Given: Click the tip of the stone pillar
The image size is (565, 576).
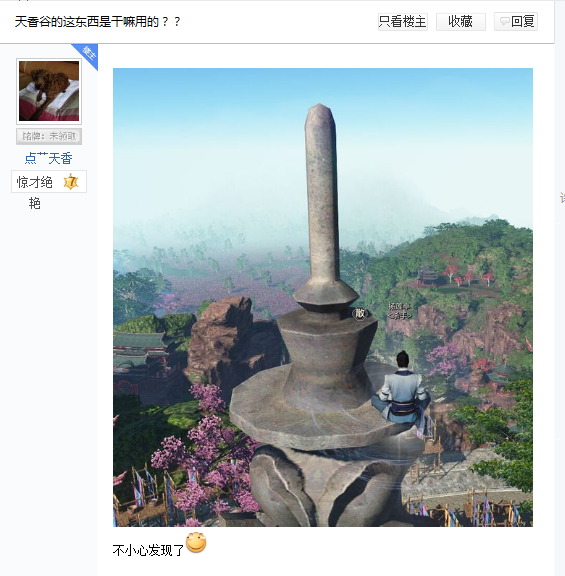Looking at the screenshot, I should click(x=320, y=110).
